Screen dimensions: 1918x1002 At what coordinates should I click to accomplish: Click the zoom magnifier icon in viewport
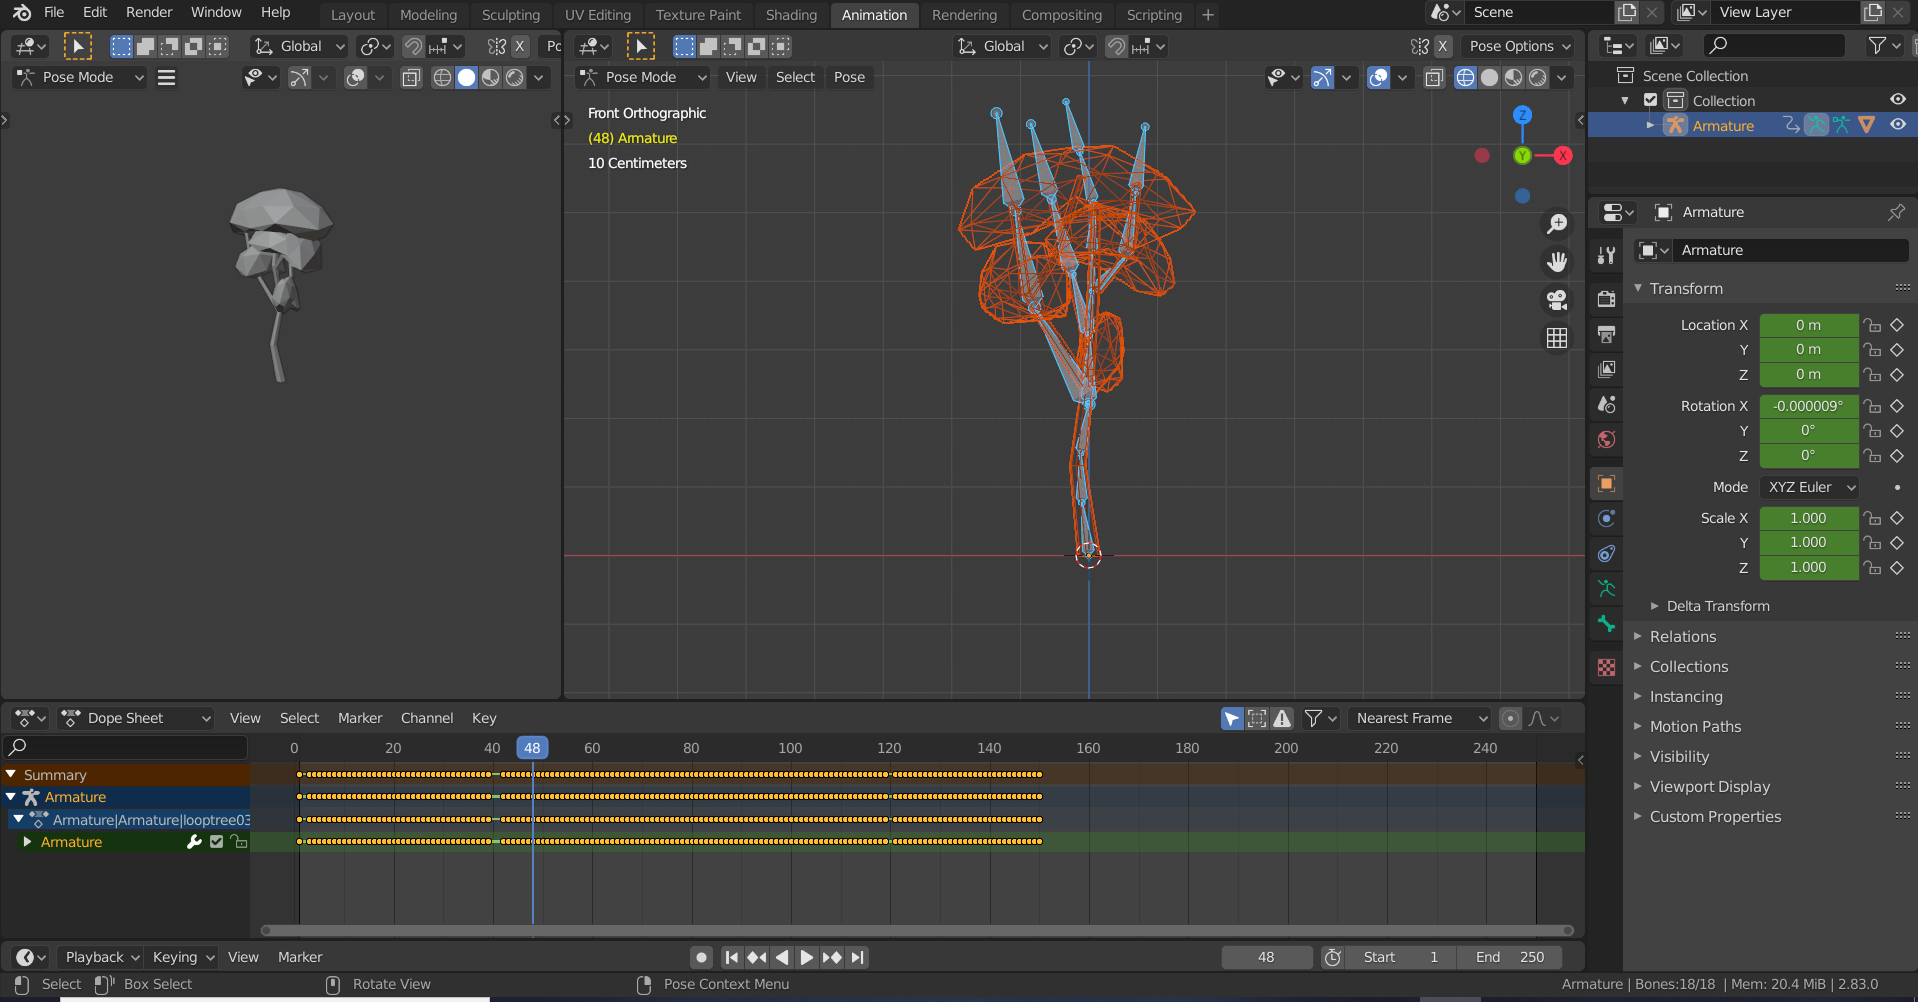click(1557, 224)
